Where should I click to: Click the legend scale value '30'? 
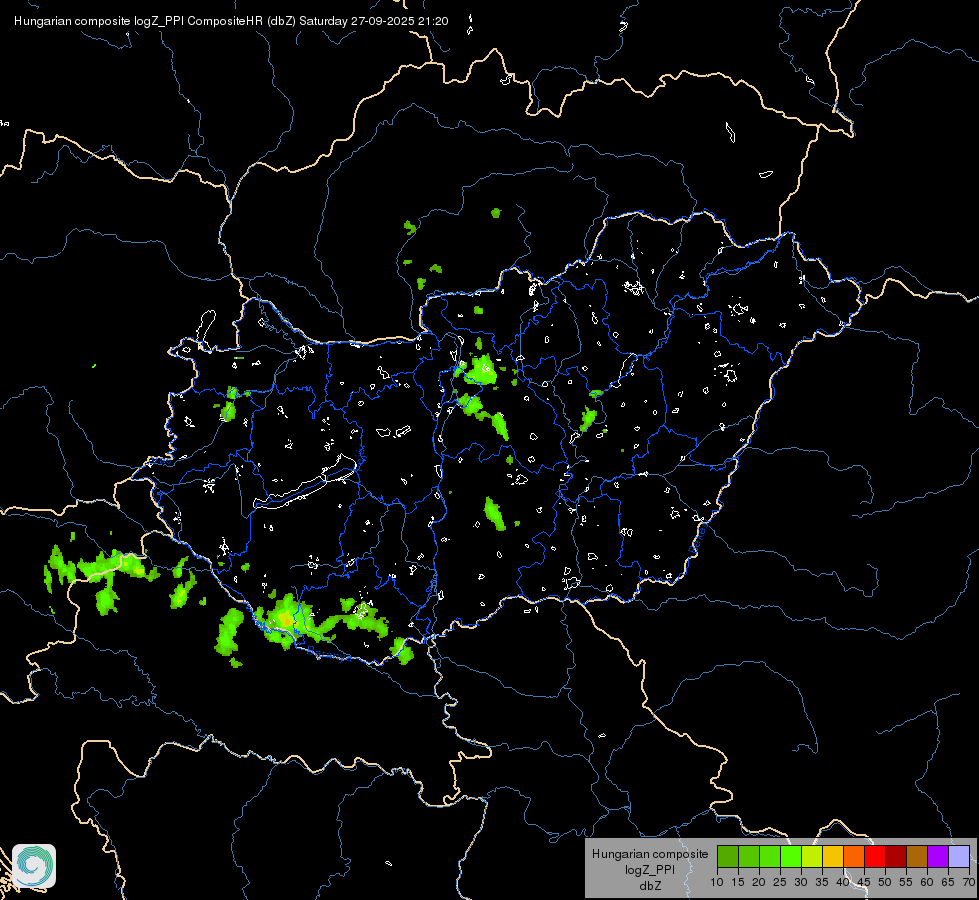pos(801,883)
